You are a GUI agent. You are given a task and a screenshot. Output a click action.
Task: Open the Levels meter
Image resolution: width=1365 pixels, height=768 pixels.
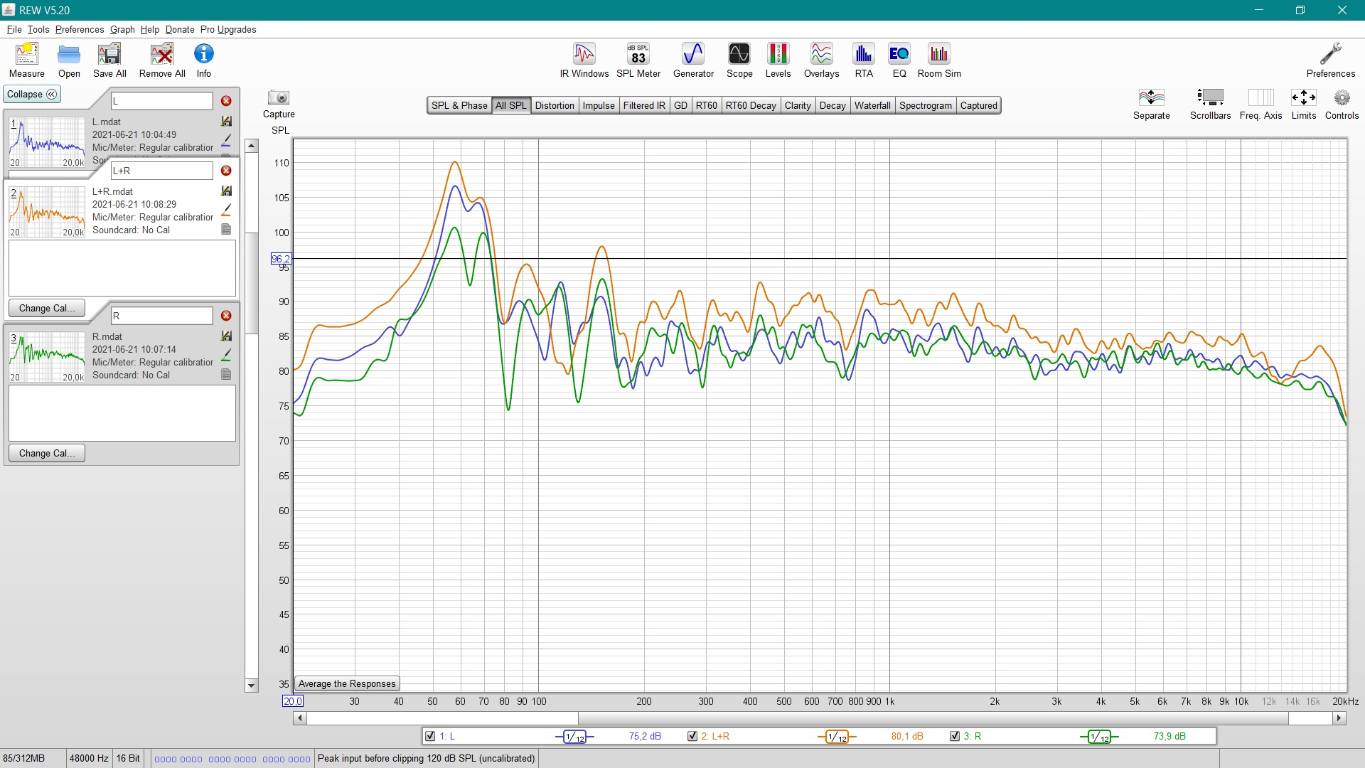tap(778, 60)
